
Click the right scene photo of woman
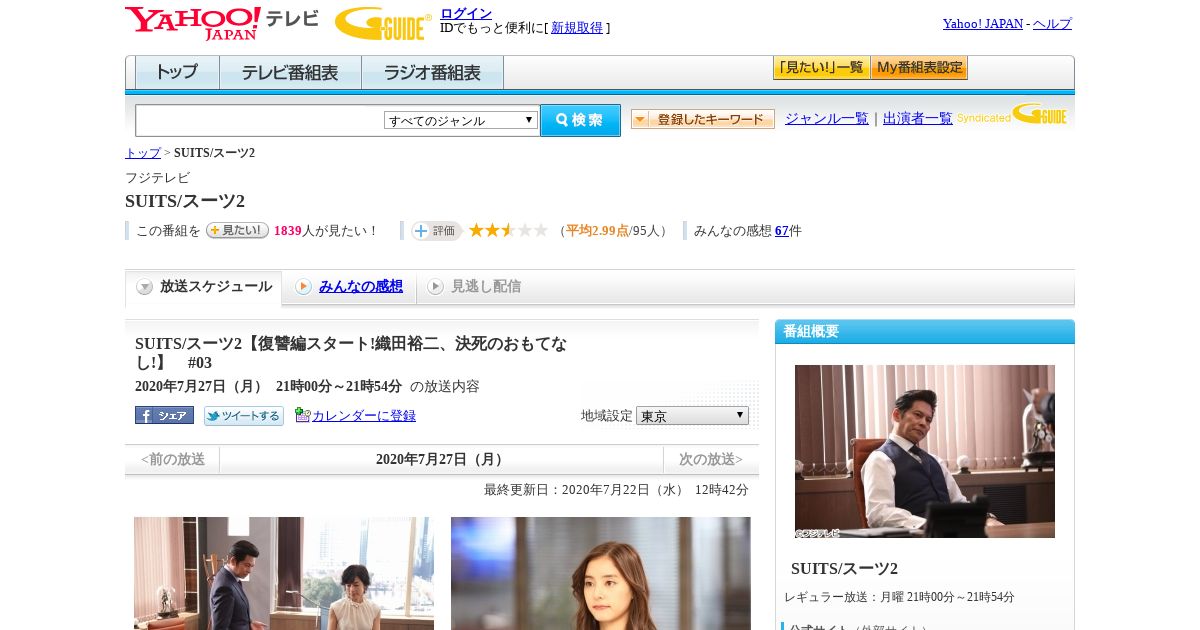point(601,573)
